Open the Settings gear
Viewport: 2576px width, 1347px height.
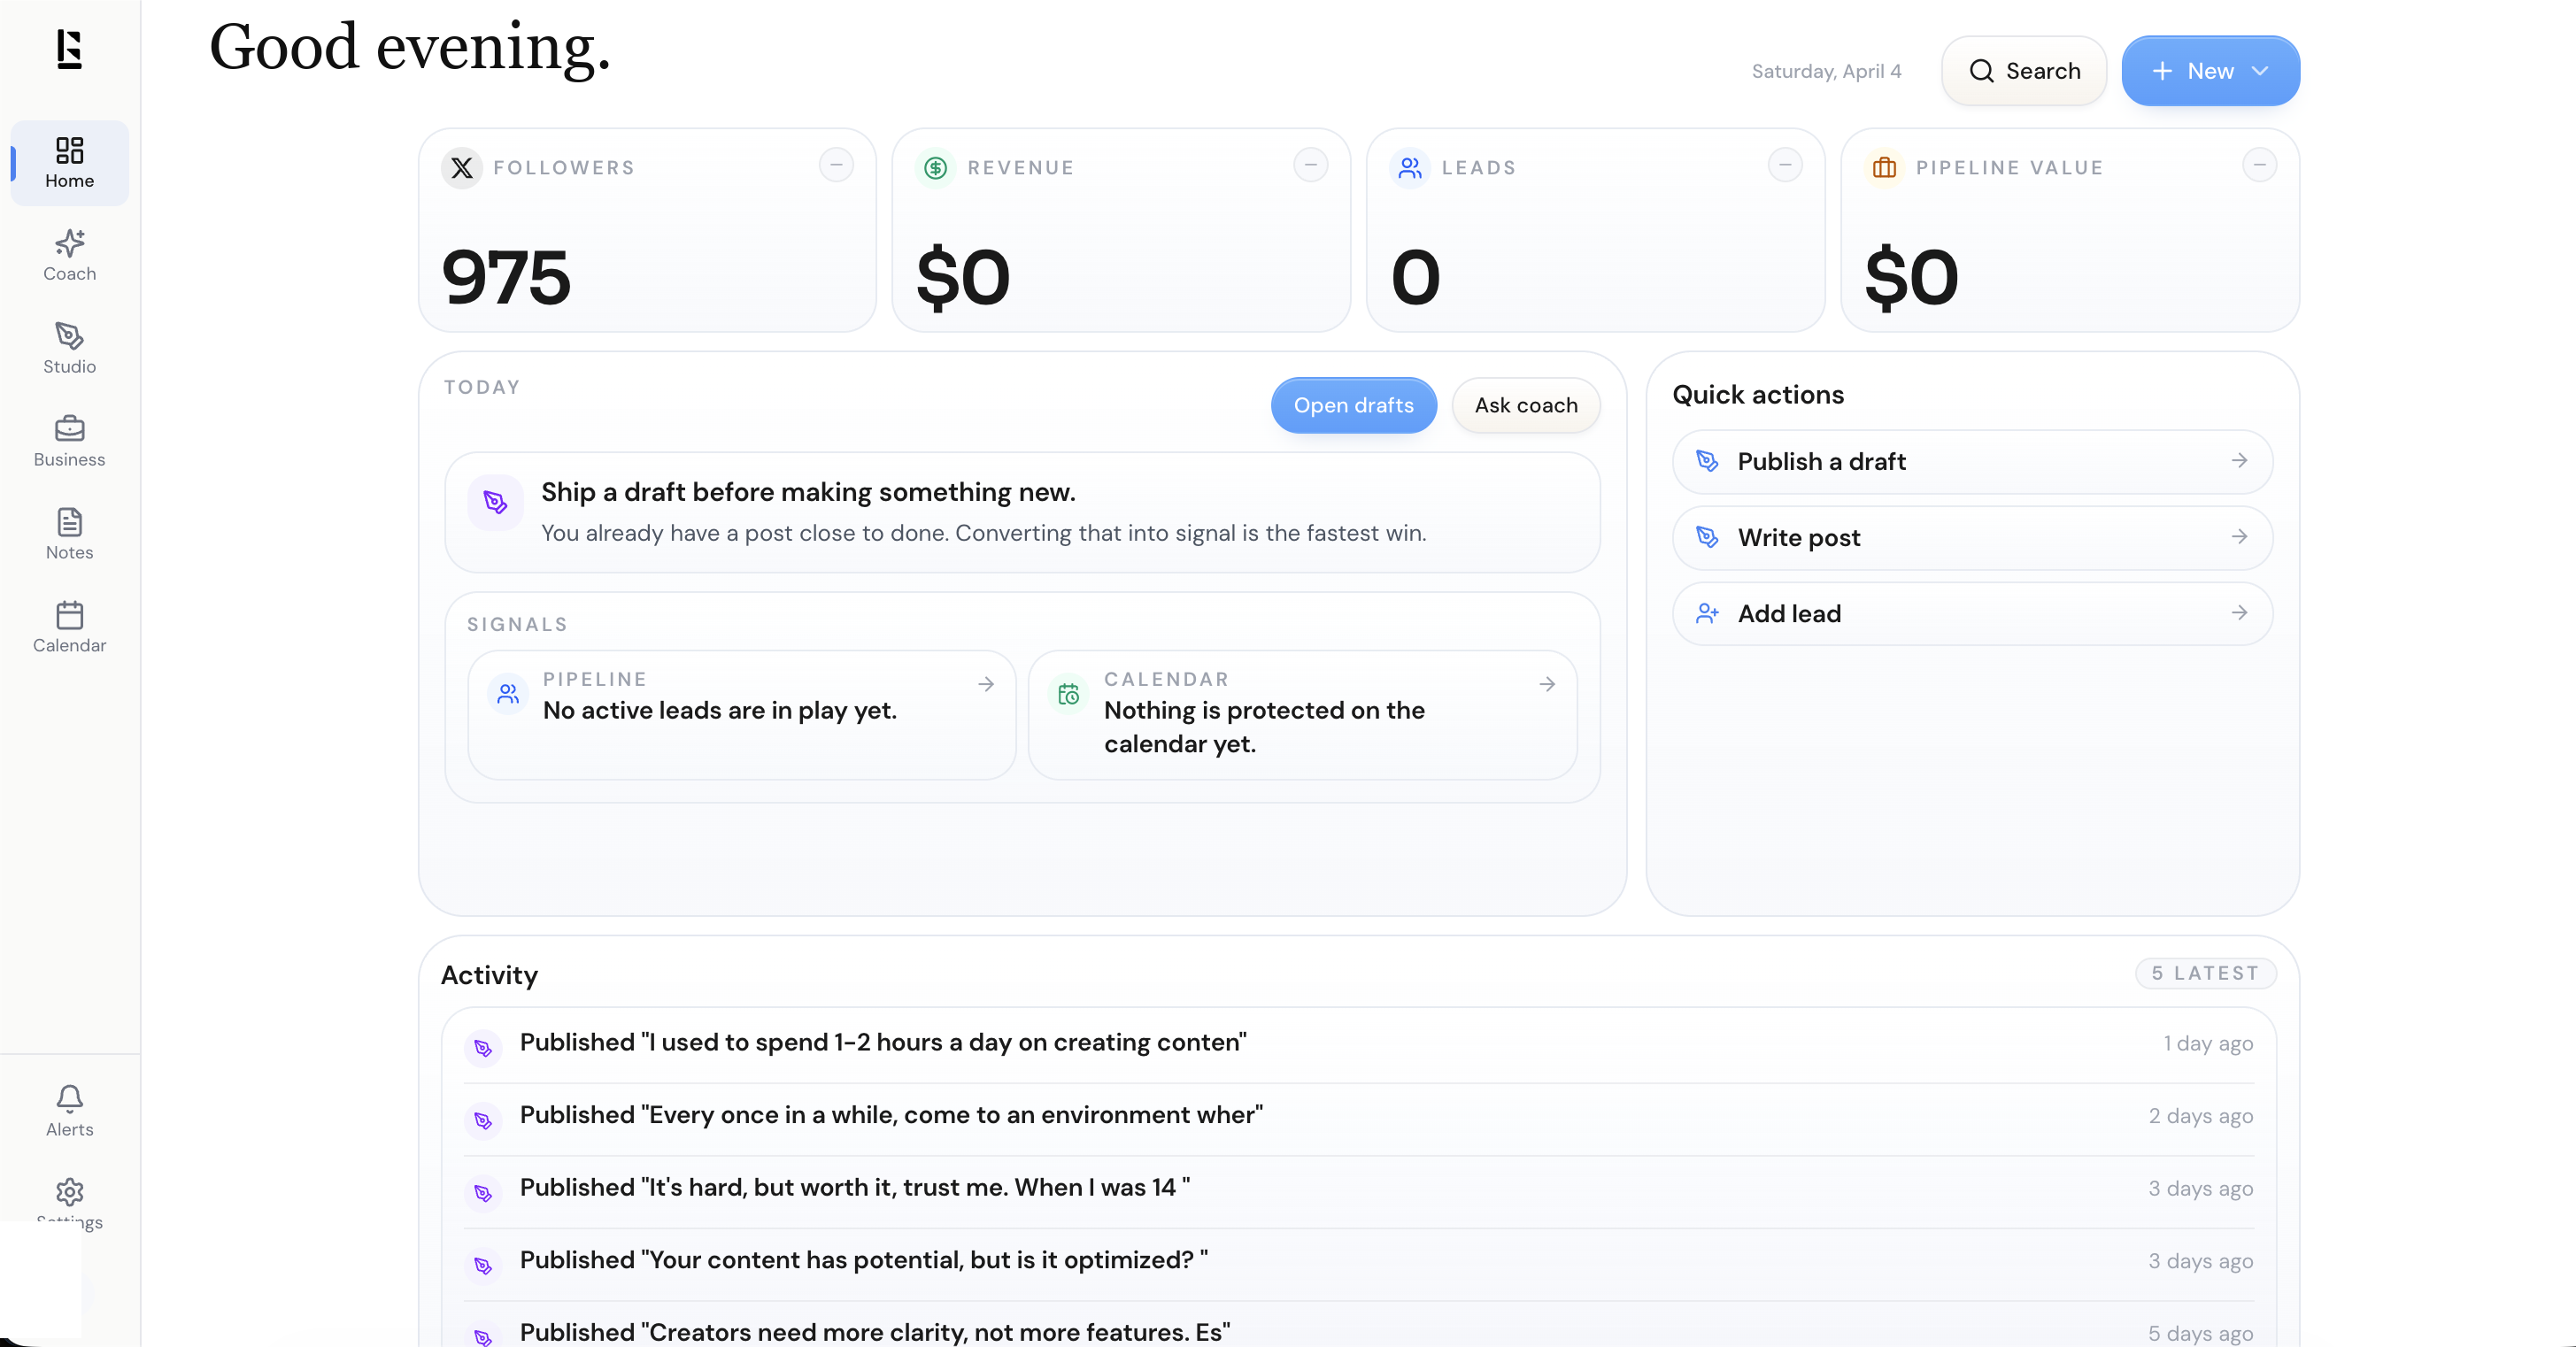[x=69, y=1198]
